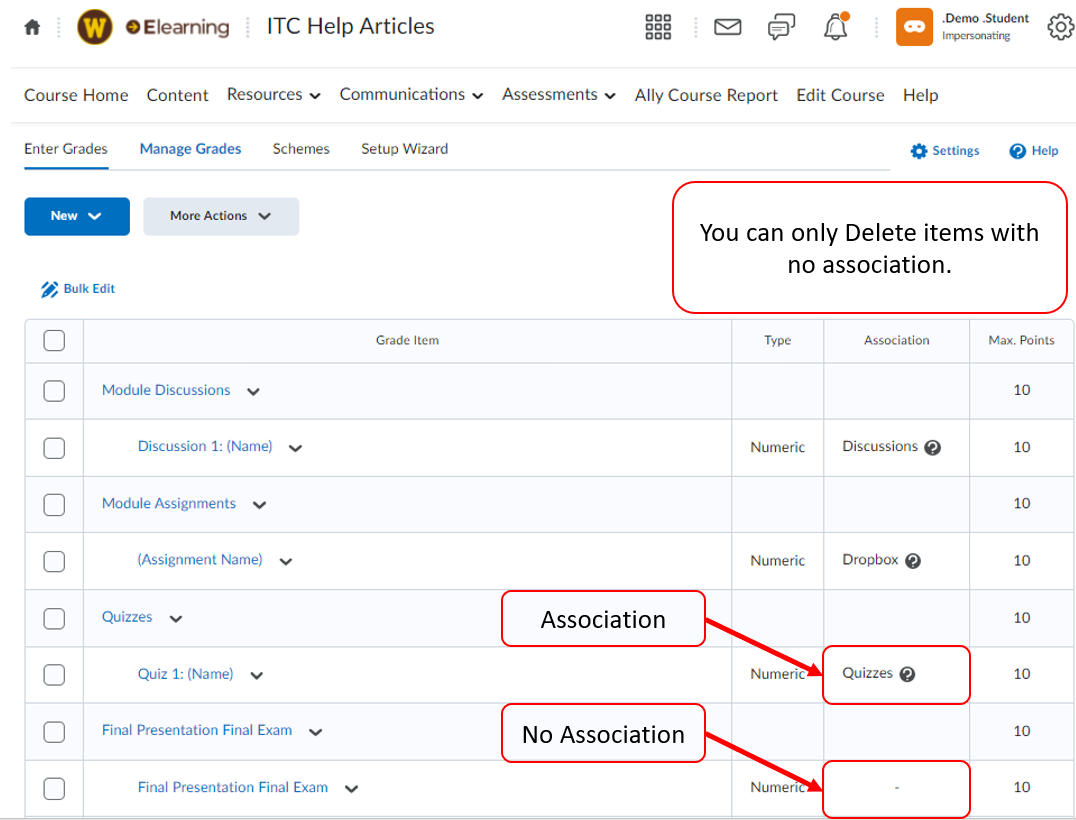The height and width of the screenshot is (820, 1076).
Task: Click the Bulk Edit pencil icon
Action: point(49,290)
